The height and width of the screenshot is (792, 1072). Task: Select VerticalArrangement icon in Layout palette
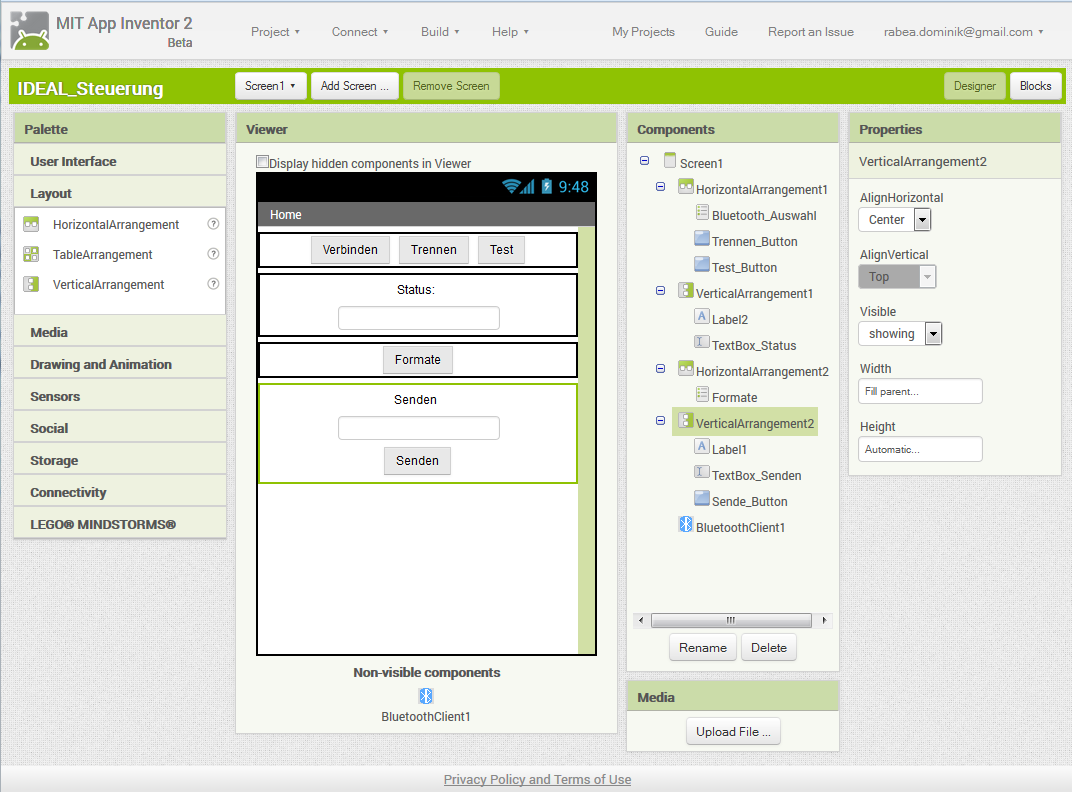(31, 284)
